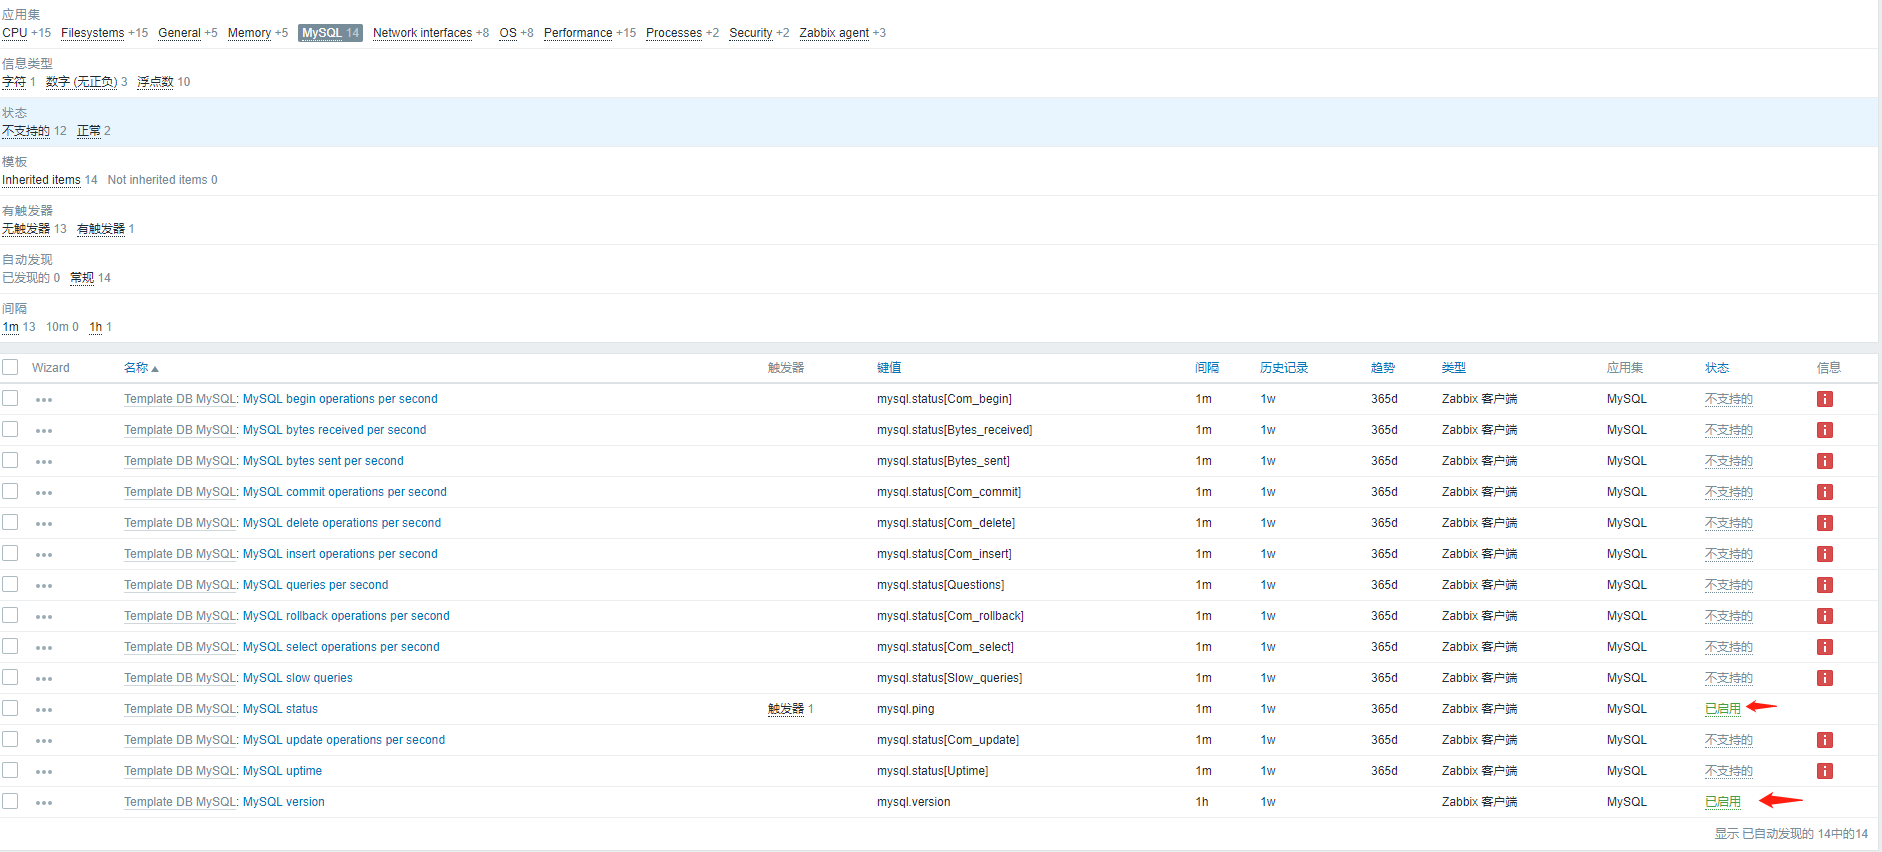The height and width of the screenshot is (852, 1882).
Task: Click red info icon for MySQL queries per second
Action: click(1824, 585)
